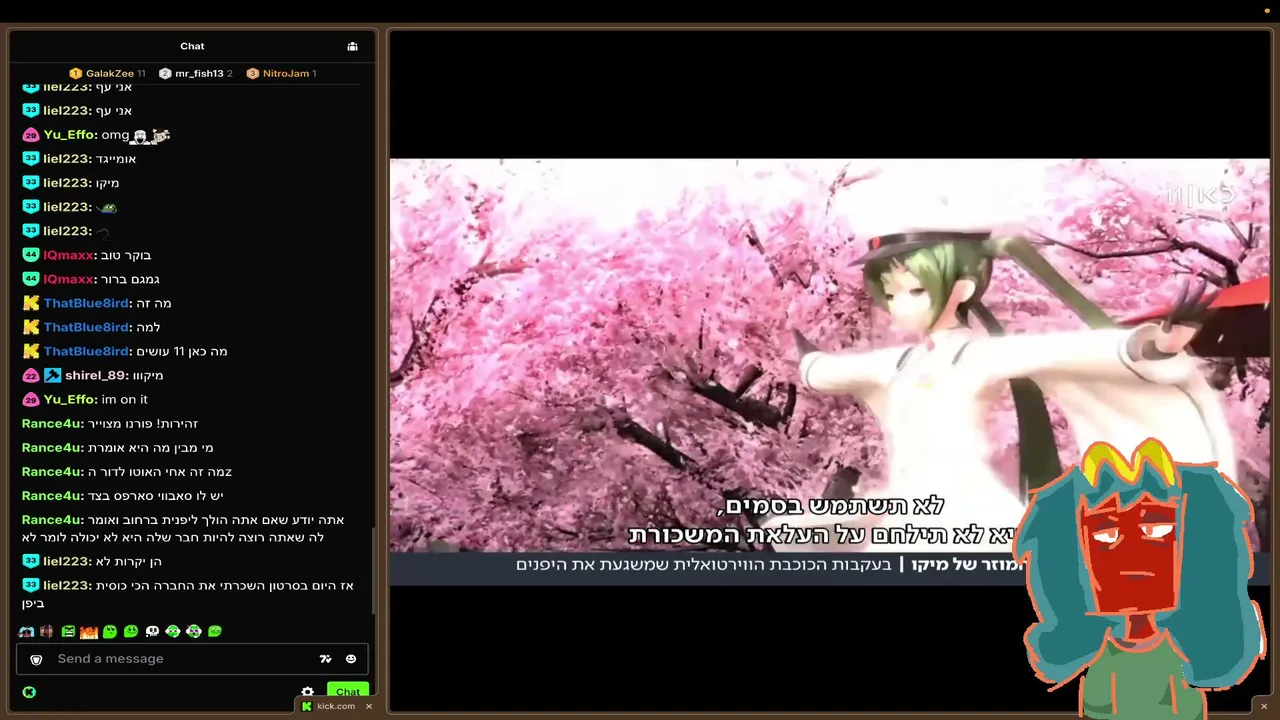Open chat settings gear icon

pos(308,692)
